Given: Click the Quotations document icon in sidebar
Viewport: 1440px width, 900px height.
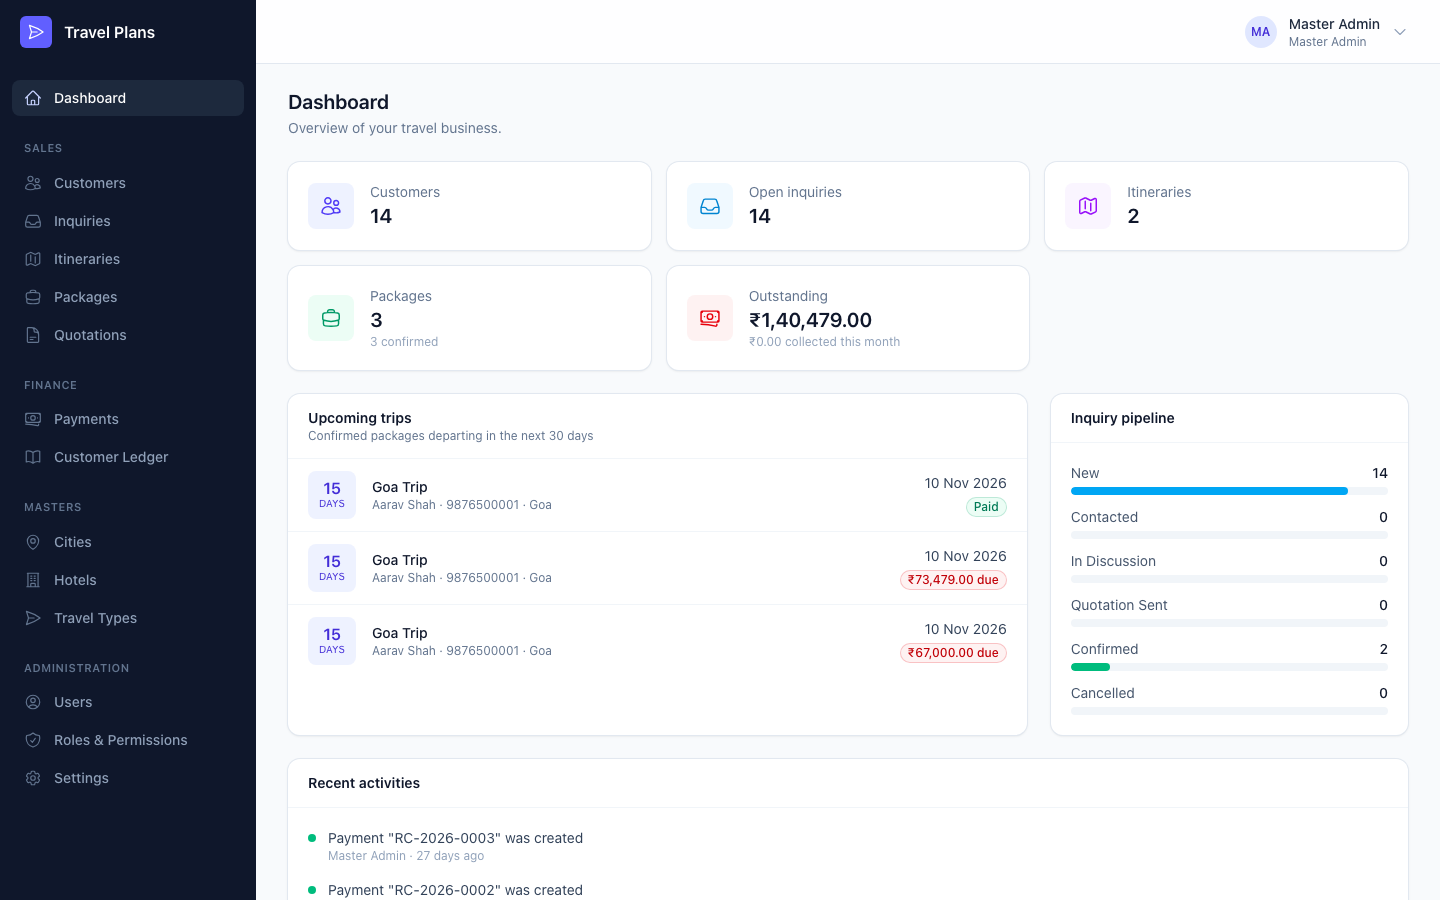Looking at the screenshot, I should [33, 335].
